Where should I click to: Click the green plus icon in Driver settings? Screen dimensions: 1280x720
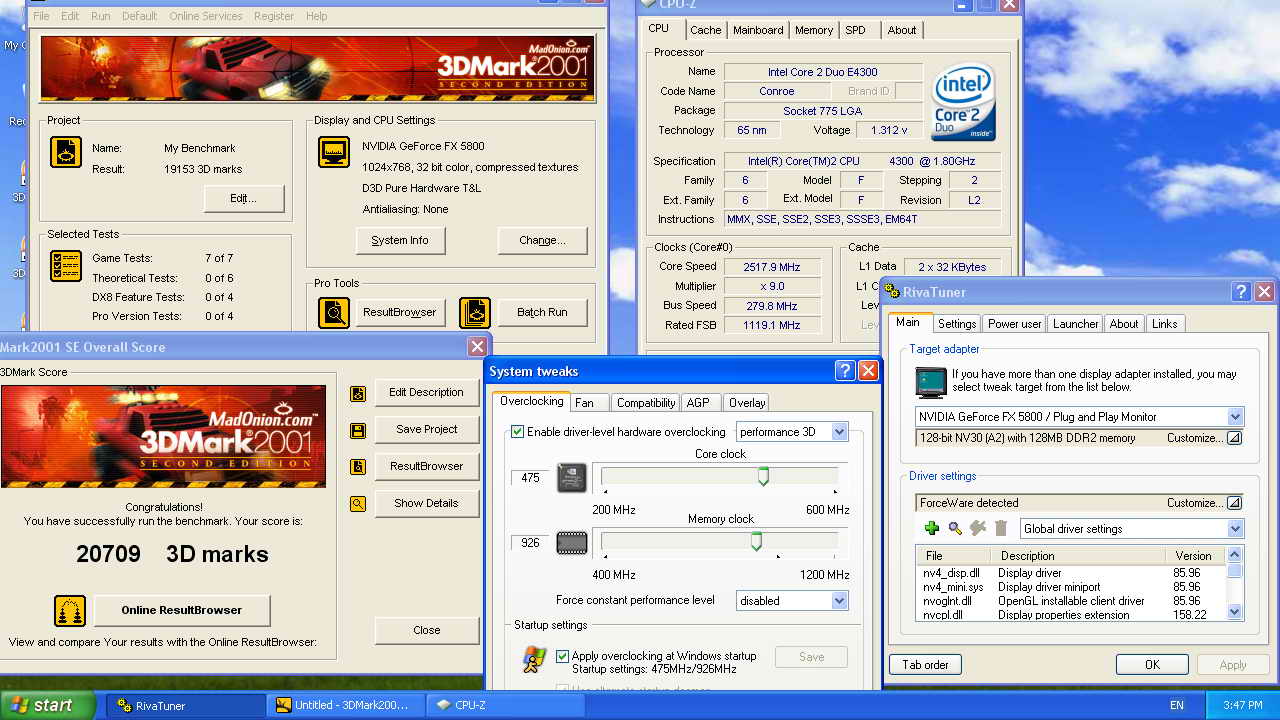931,528
